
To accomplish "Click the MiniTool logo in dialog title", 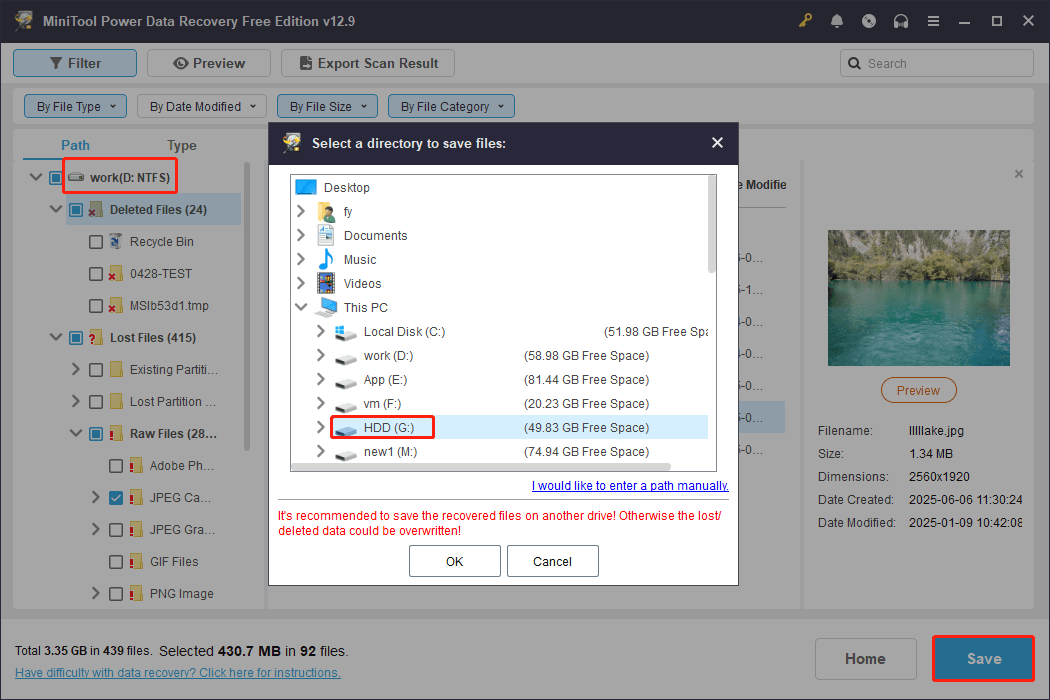I will coord(292,143).
